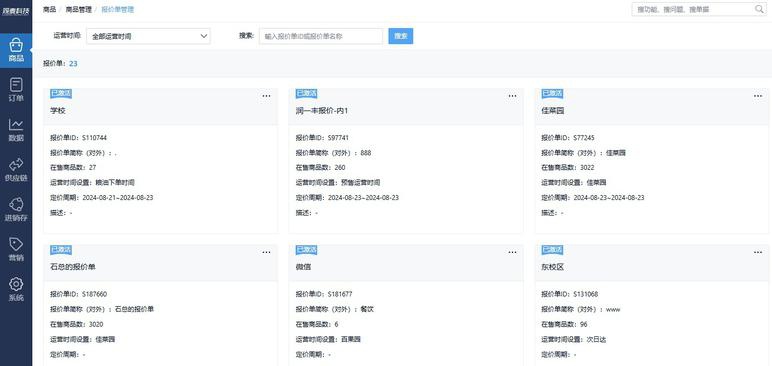Viewport: 772px width, 366px height.
Task: Select quotation ID S187660
Action: tap(95, 294)
